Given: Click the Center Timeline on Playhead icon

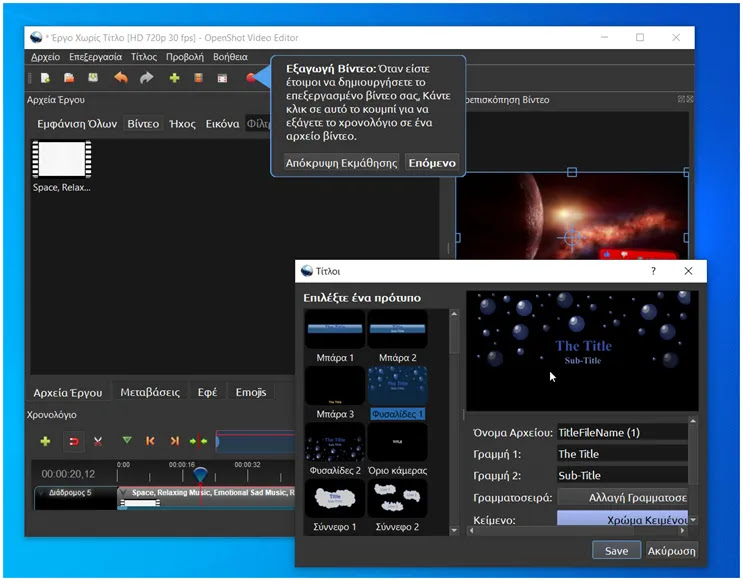Looking at the screenshot, I should click(x=199, y=441).
